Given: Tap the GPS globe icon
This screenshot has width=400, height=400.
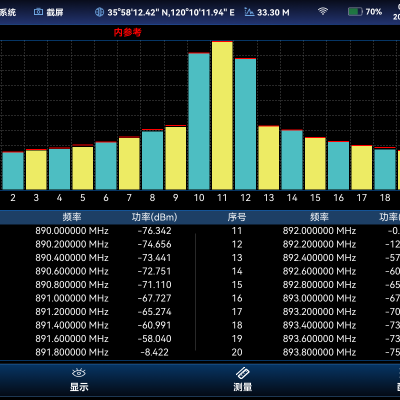Looking at the screenshot, I should [99, 12].
